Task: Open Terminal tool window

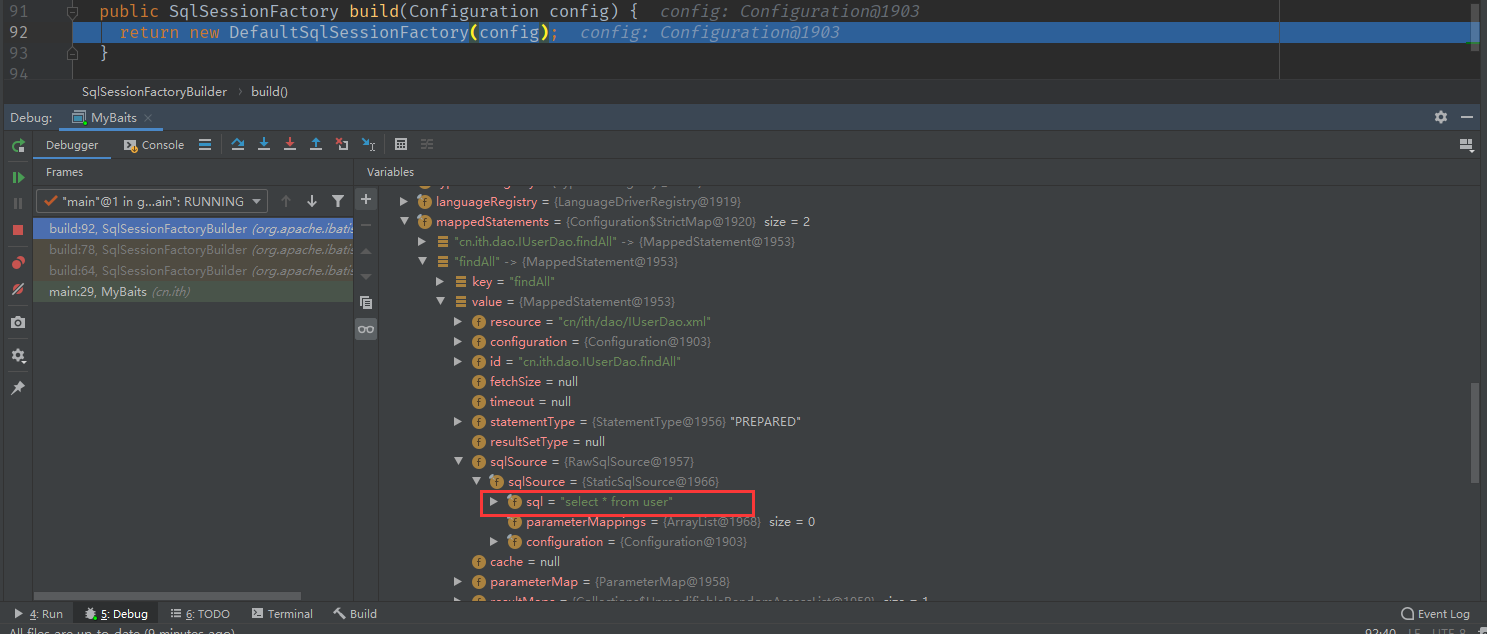Action: (283, 614)
